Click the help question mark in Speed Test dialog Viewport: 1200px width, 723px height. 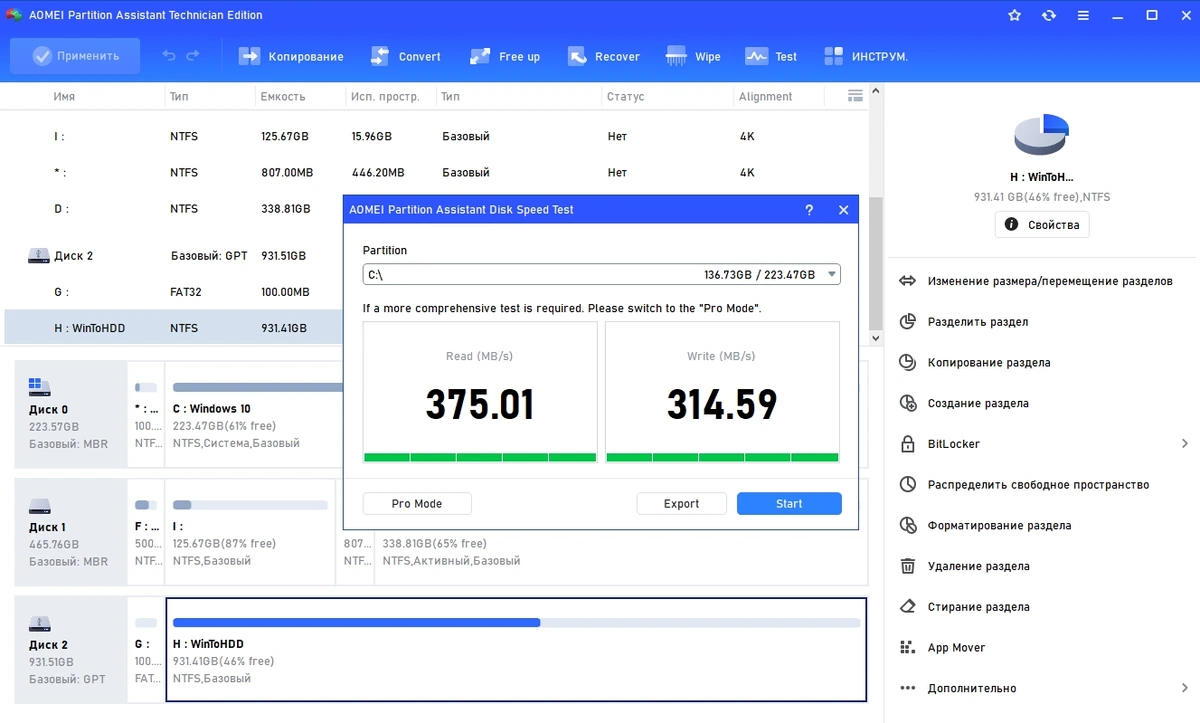pos(809,210)
